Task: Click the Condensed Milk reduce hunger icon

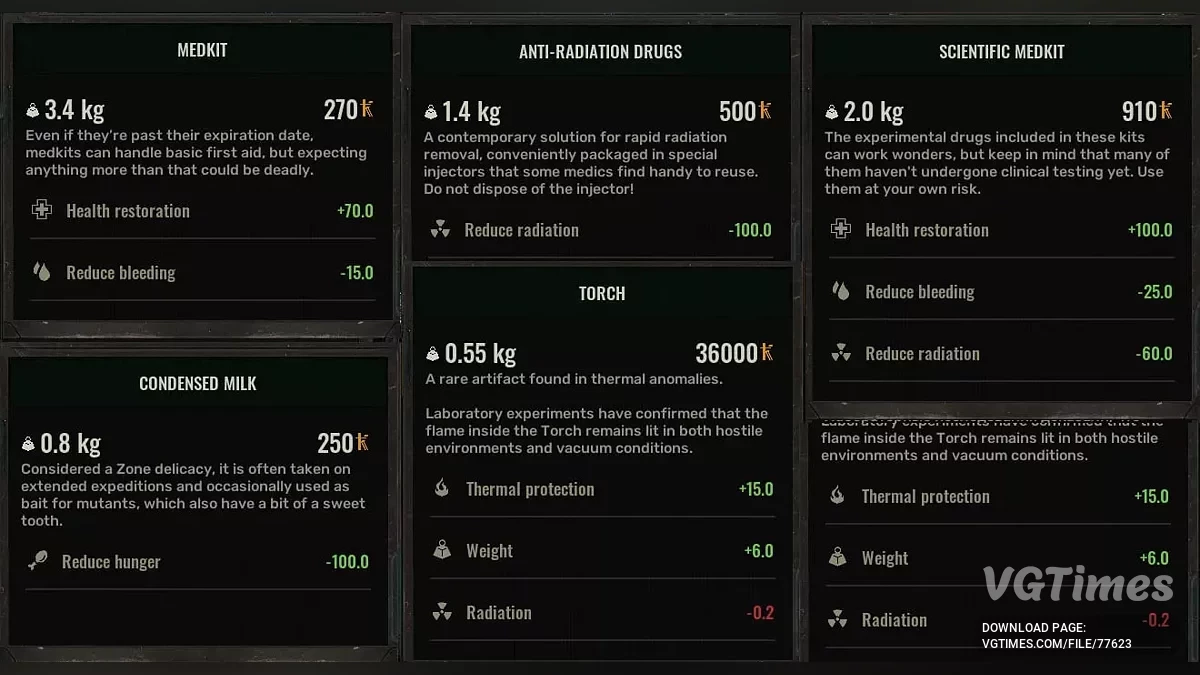Action: (x=38, y=562)
